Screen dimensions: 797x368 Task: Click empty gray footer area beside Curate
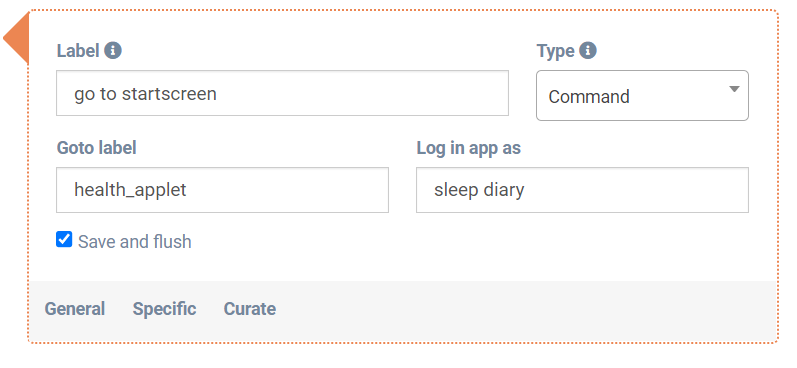pyautogui.click(x=524, y=309)
